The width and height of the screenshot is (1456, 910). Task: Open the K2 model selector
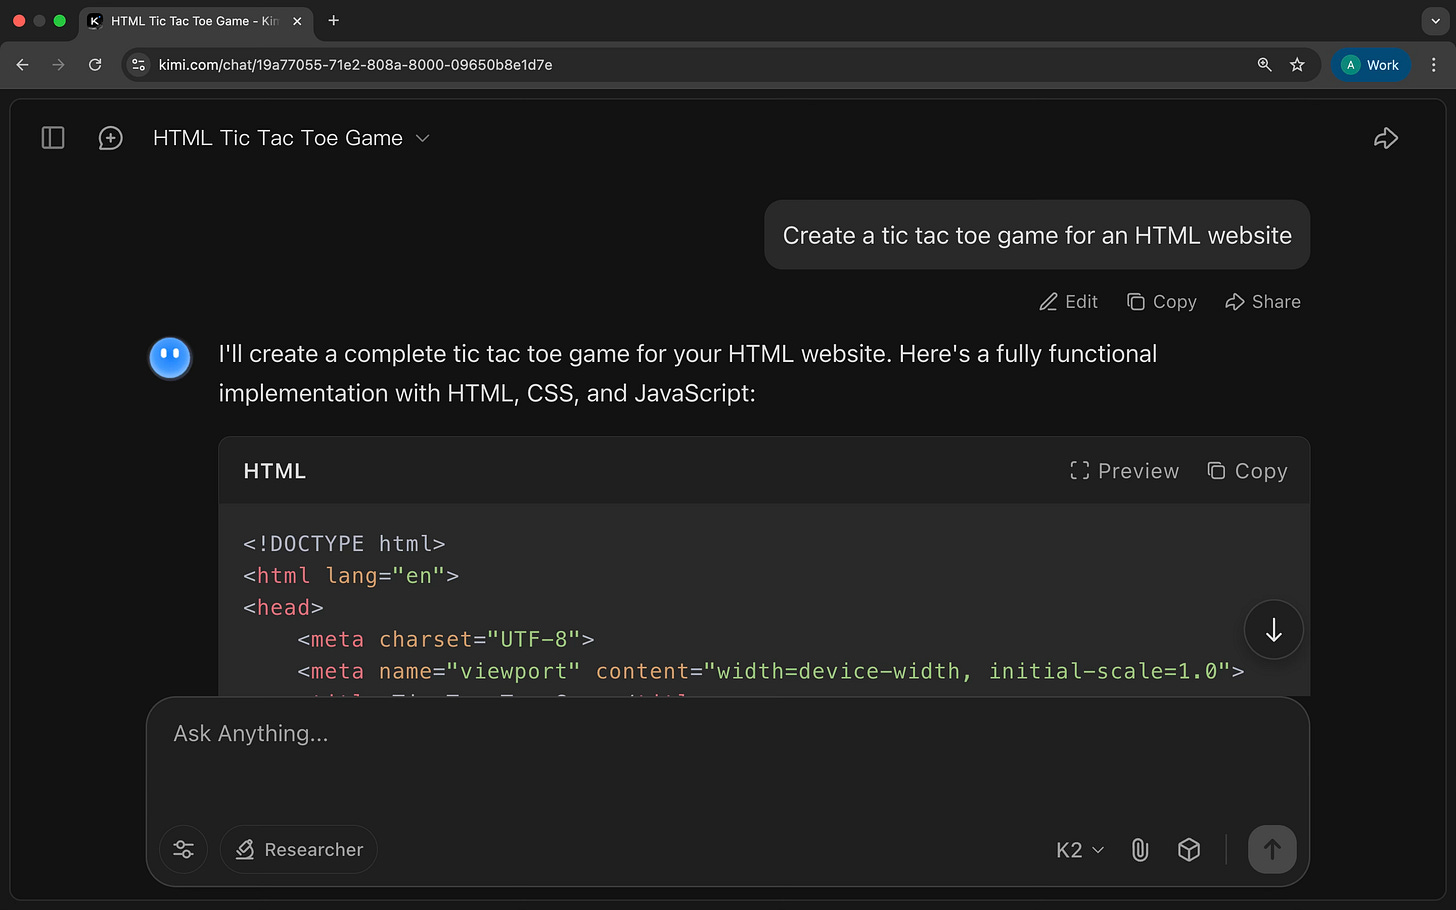[x=1080, y=850]
